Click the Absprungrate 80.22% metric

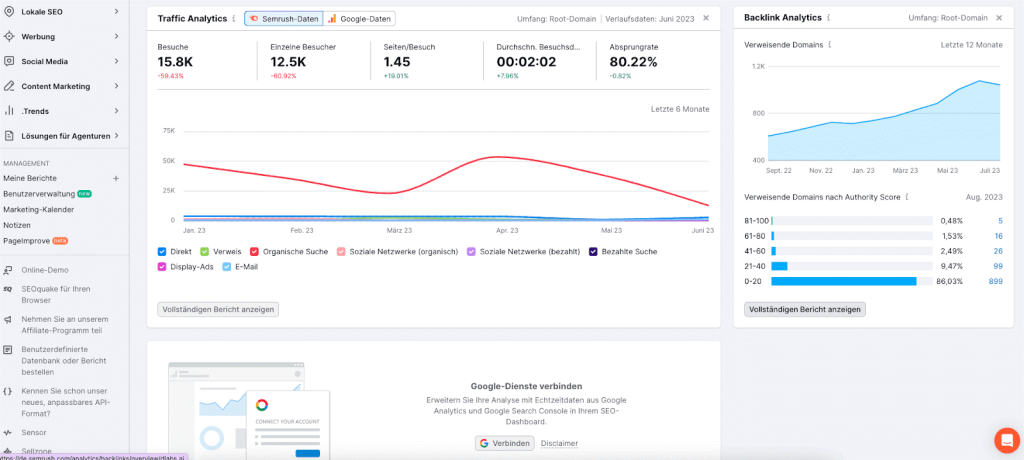pyautogui.click(x=633, y=61)
